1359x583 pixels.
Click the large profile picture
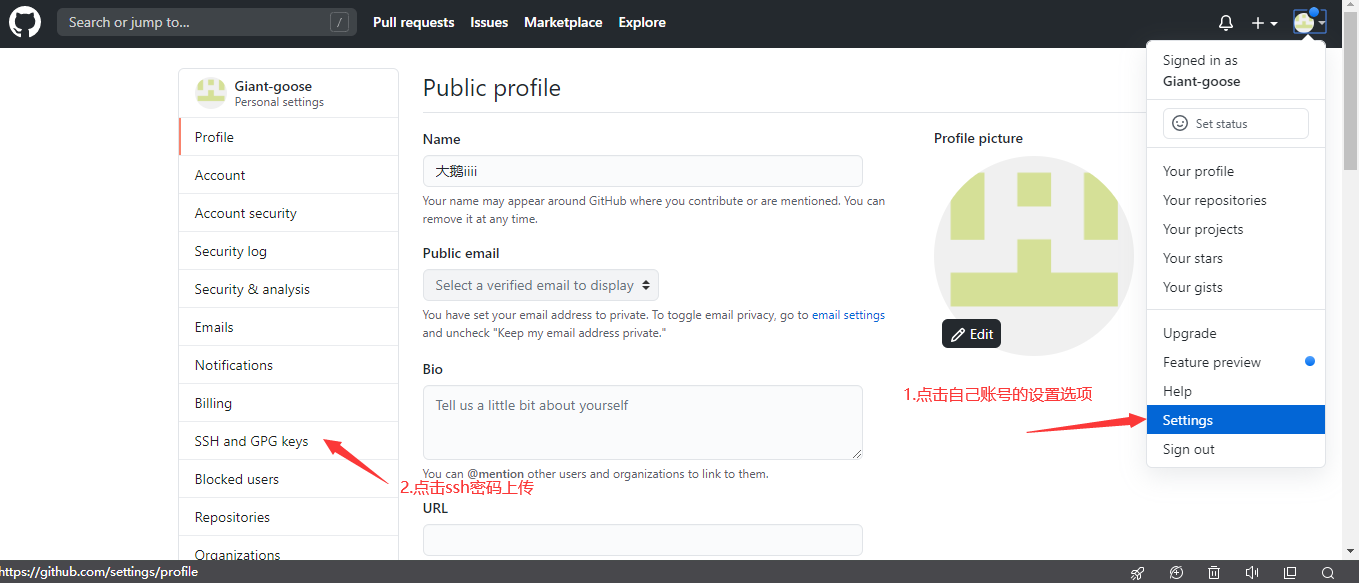pyautogui.click(x=1034, y=255)
